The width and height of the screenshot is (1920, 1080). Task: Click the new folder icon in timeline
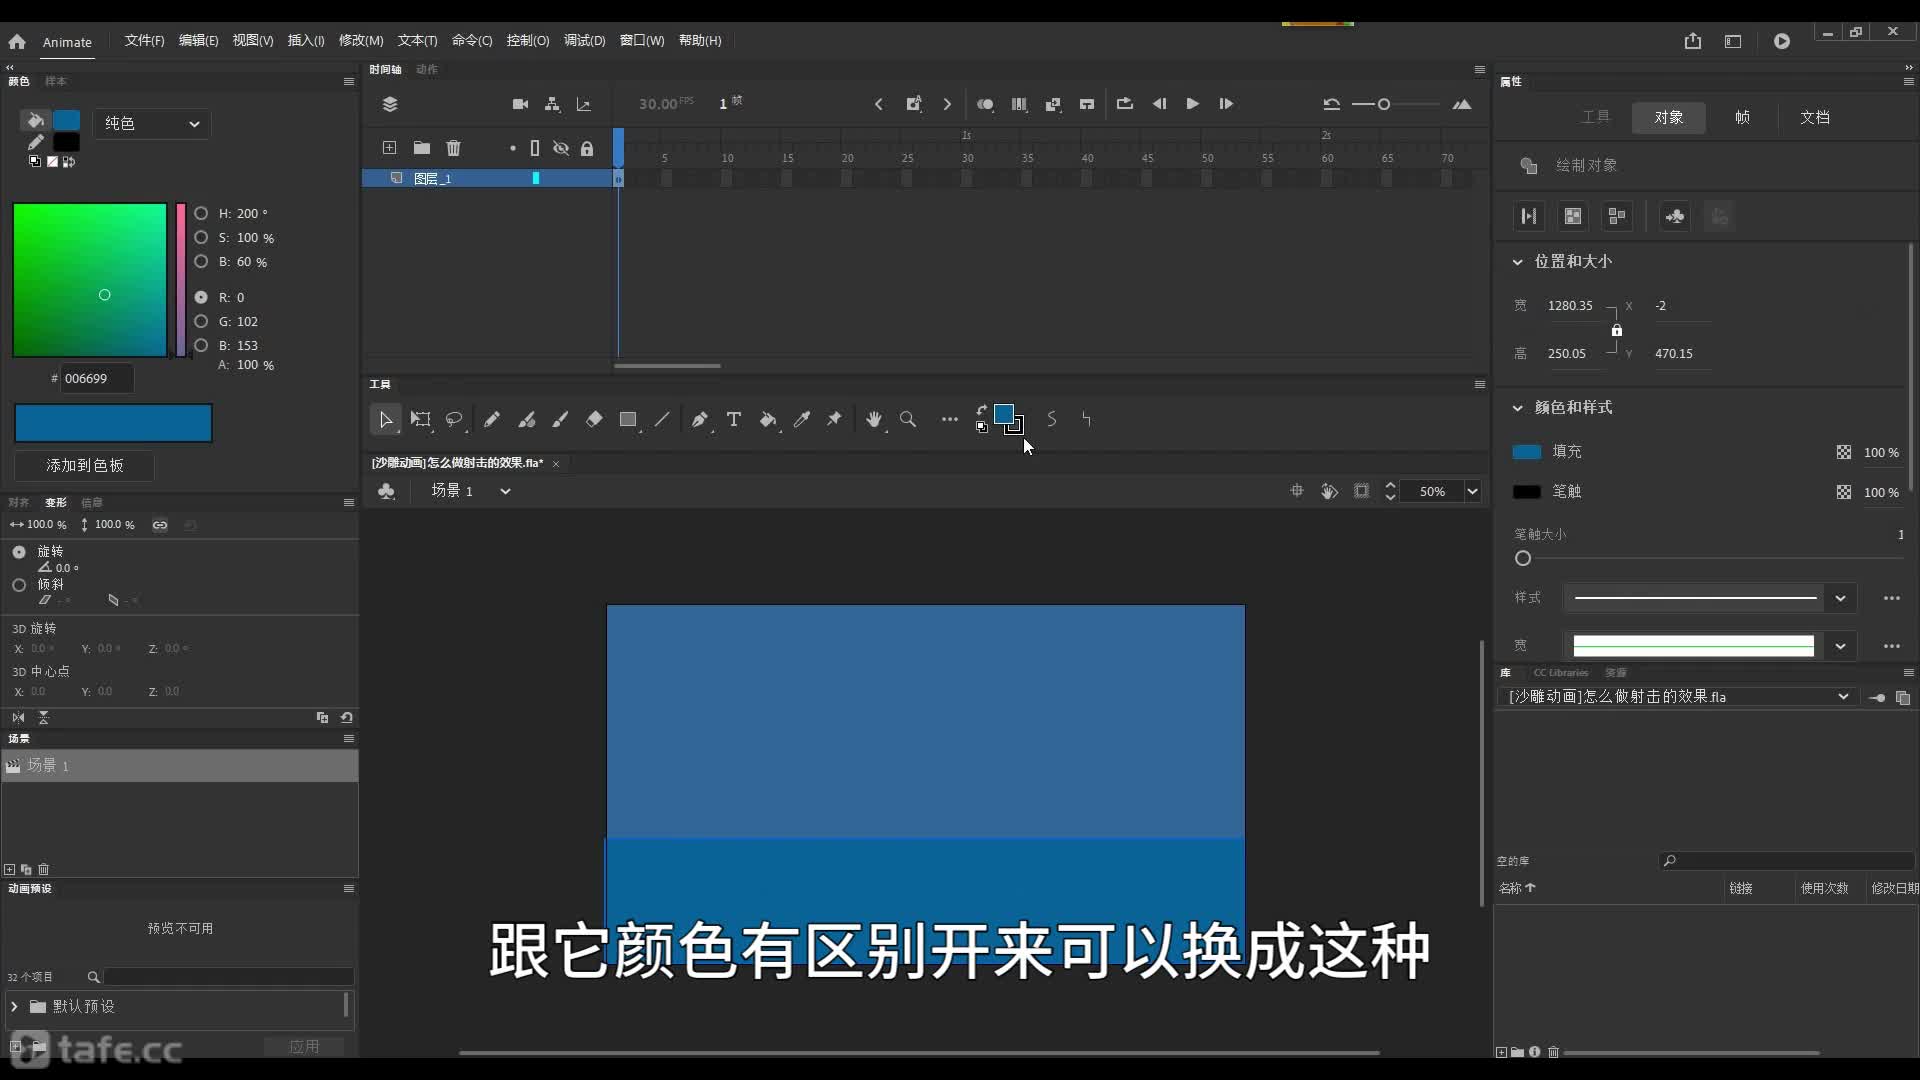[422, 148]
